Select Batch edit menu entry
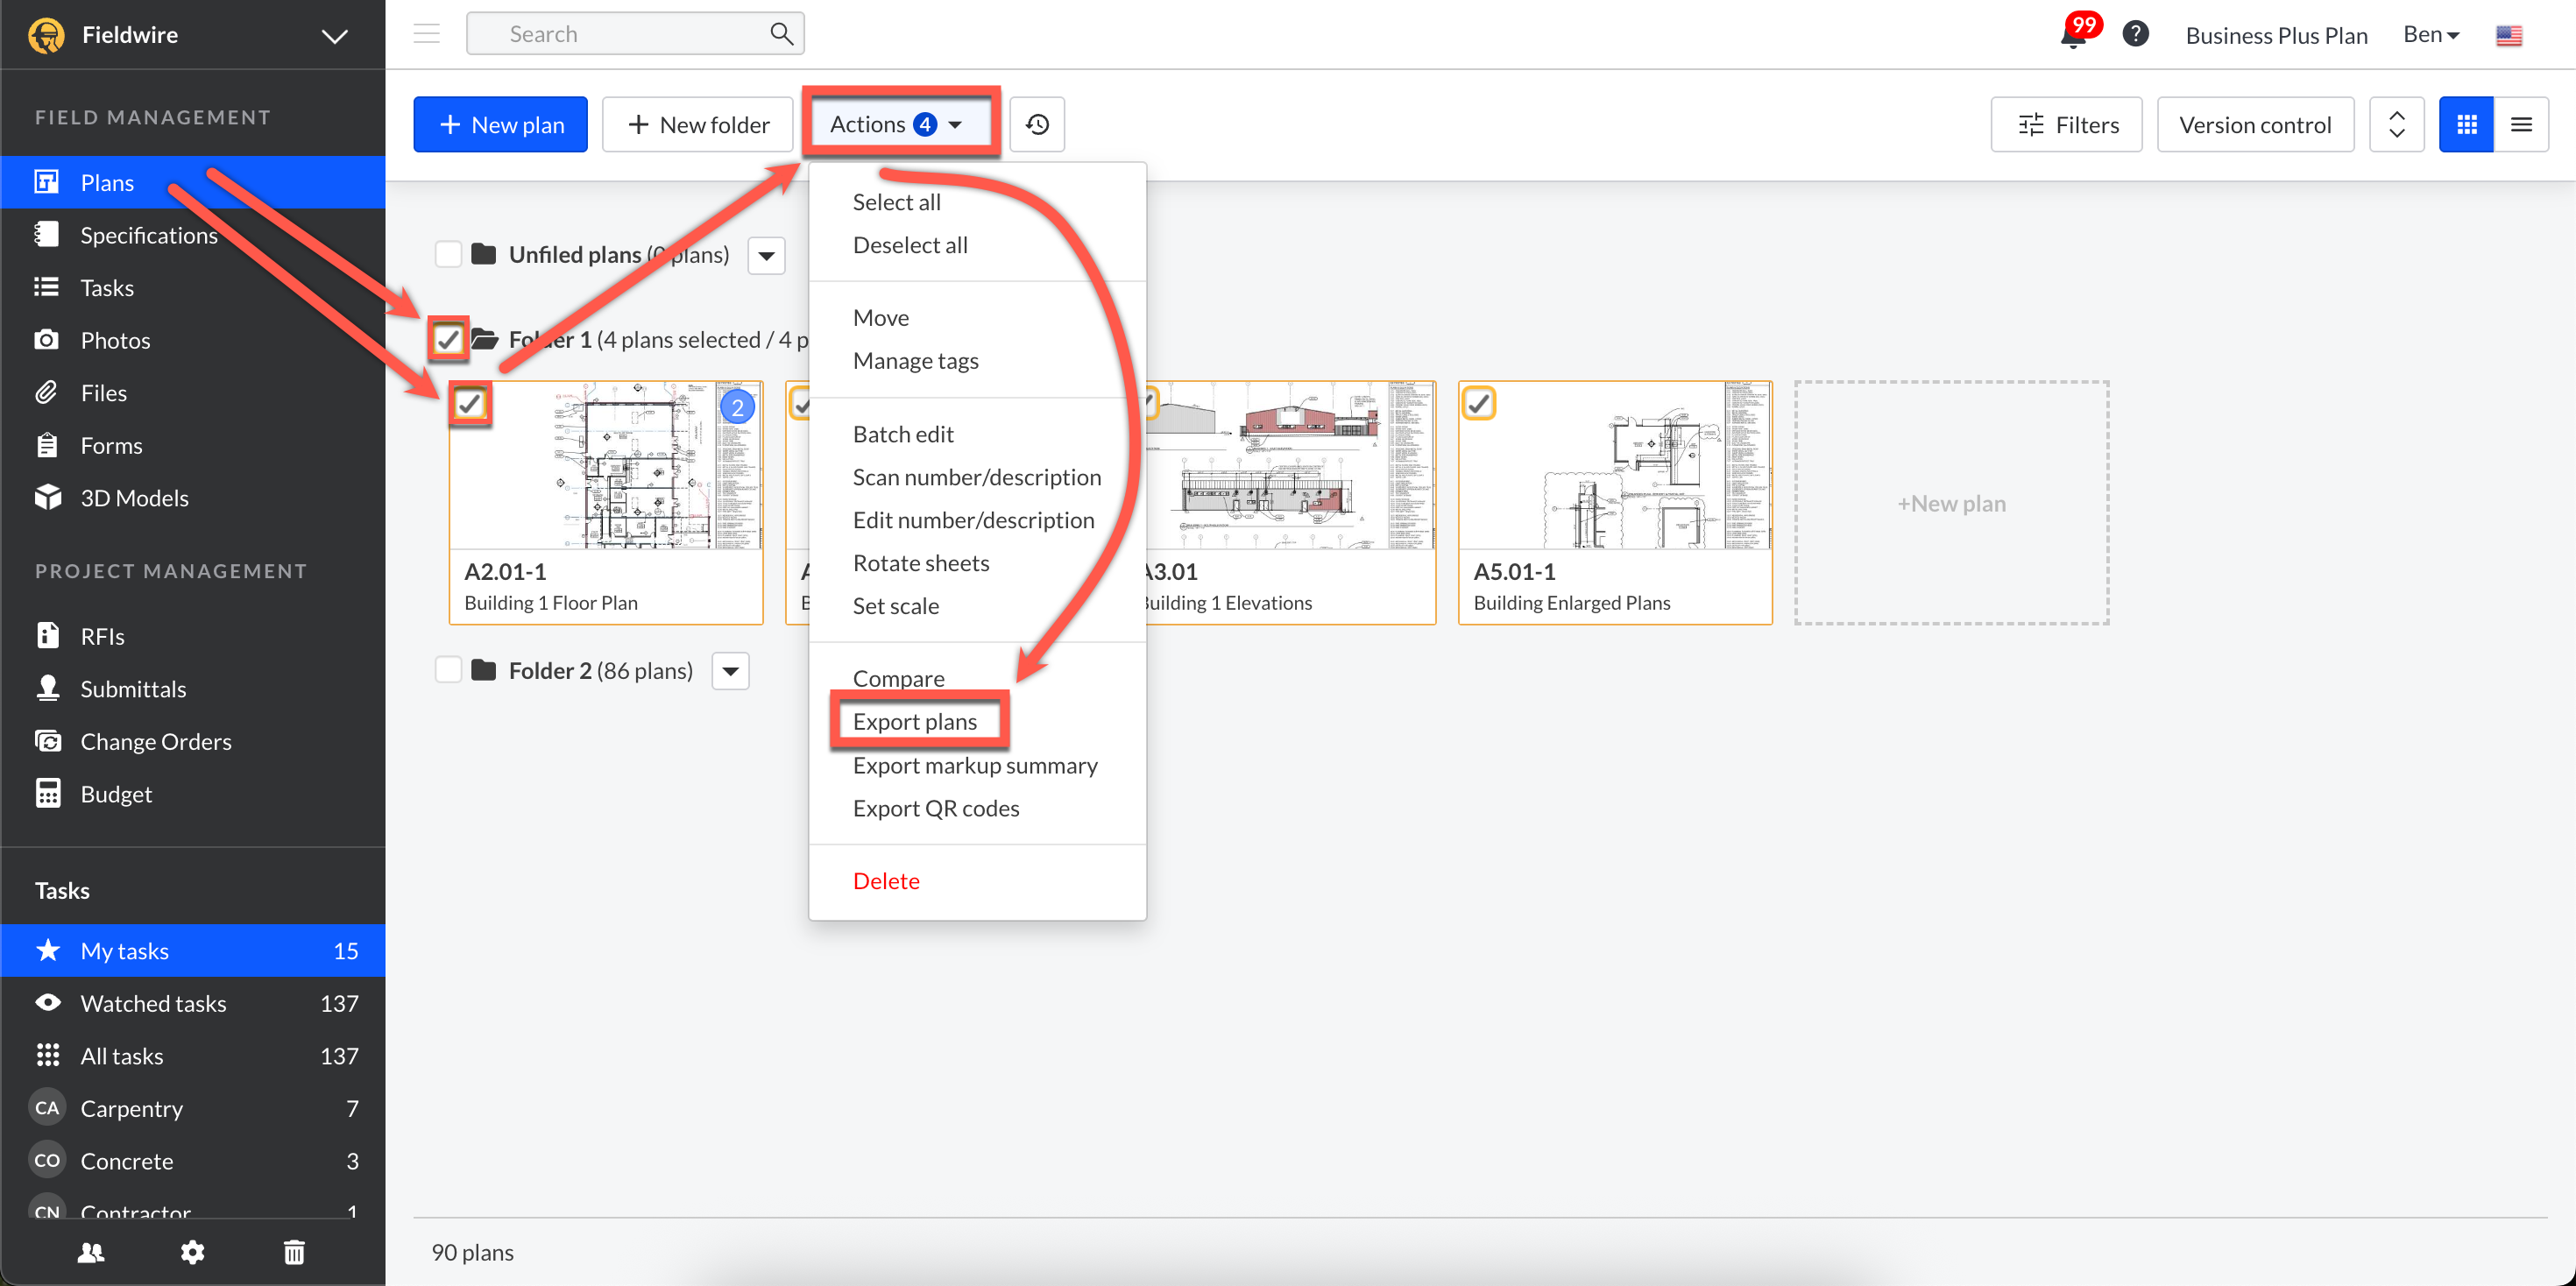This screenshot has height=1286, width=2576. pyautogui.click(x=902, y=434)
